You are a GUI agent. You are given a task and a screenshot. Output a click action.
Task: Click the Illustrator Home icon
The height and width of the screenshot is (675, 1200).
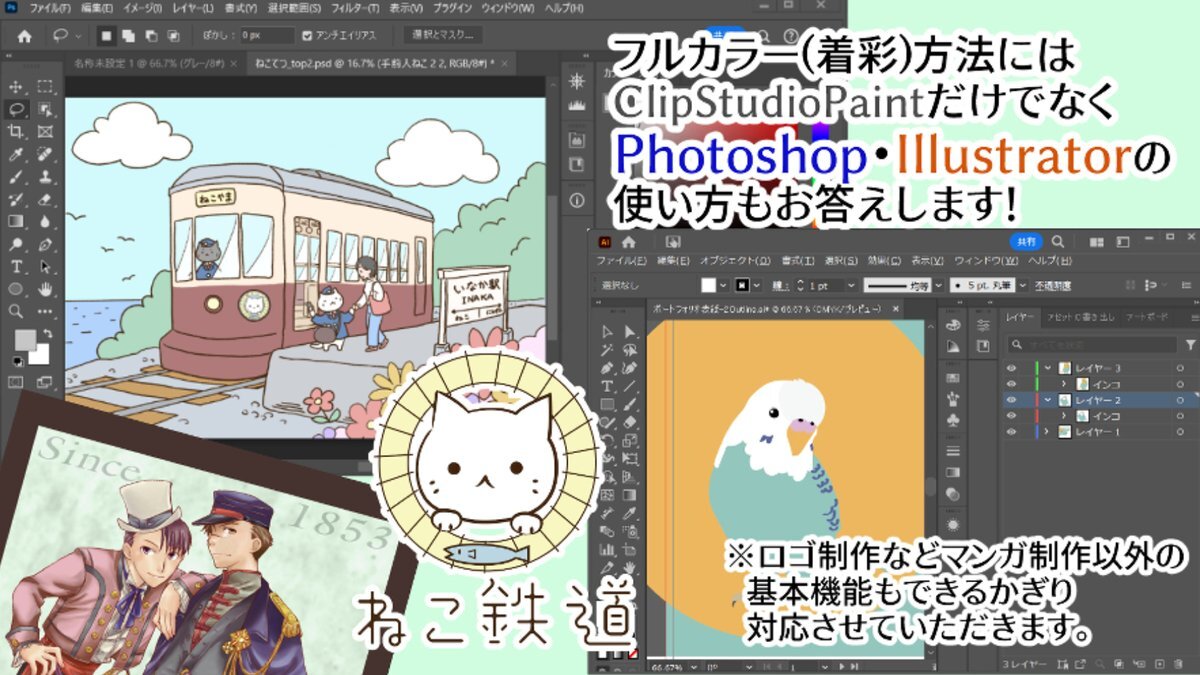pos(628,241)
